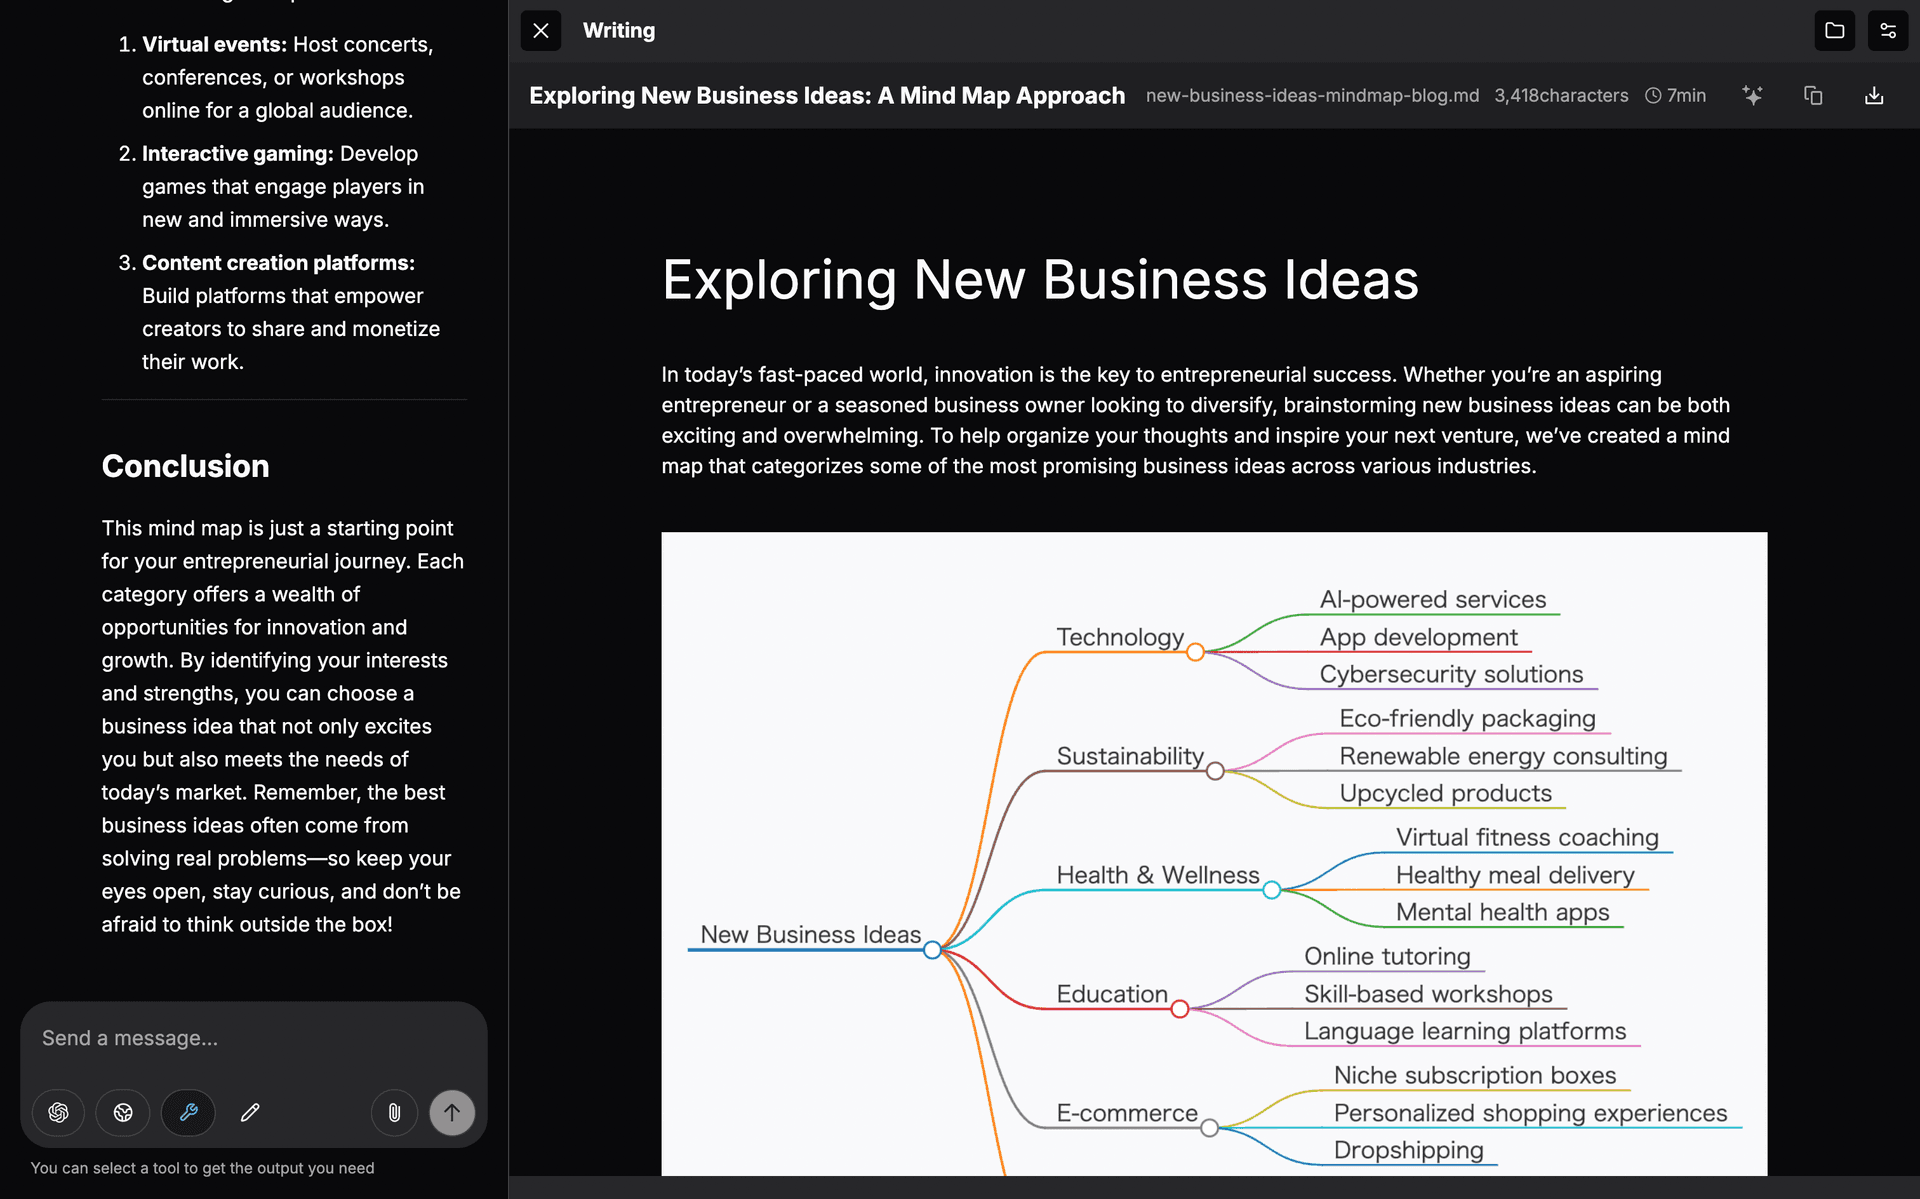1920x1199 pixels.
Task: Send message with the up arrow
Action: (x=452, y=1112)
